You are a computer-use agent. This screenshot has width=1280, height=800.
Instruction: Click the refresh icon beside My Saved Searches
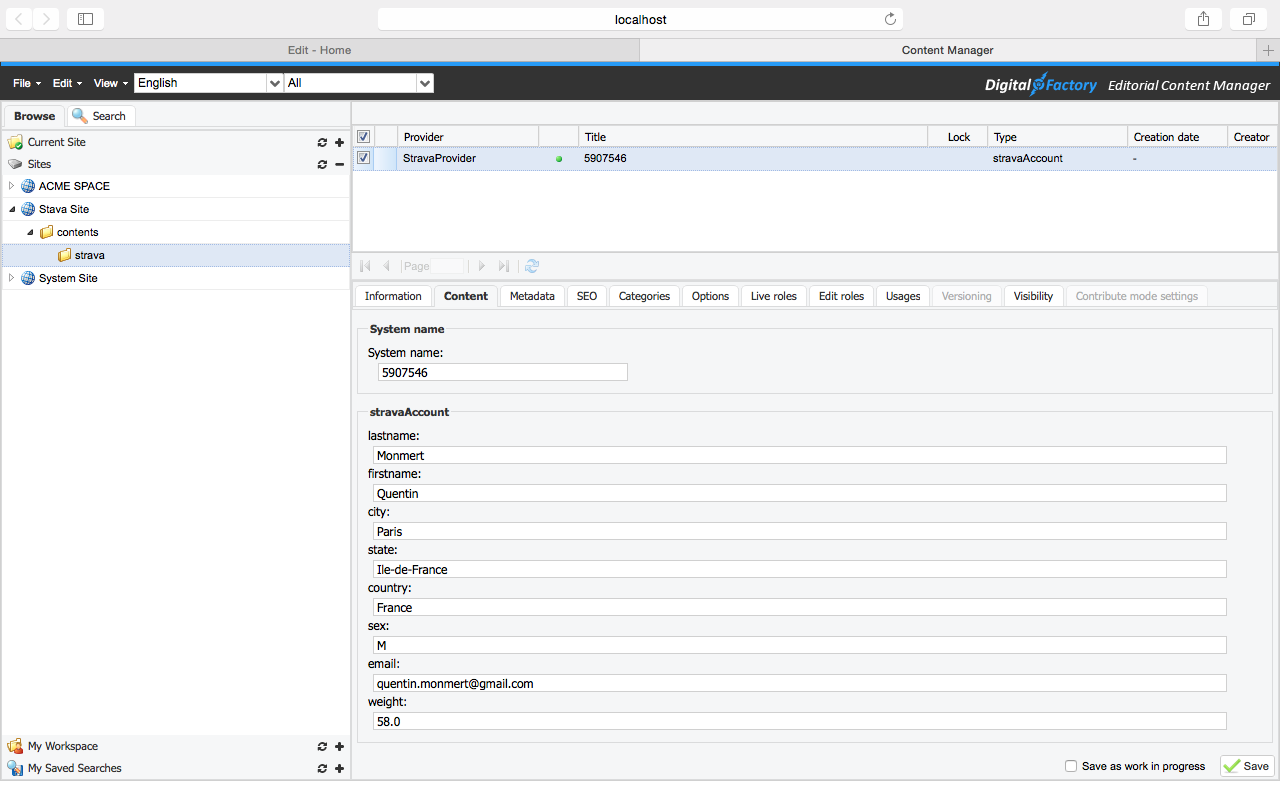click(322, 769)
